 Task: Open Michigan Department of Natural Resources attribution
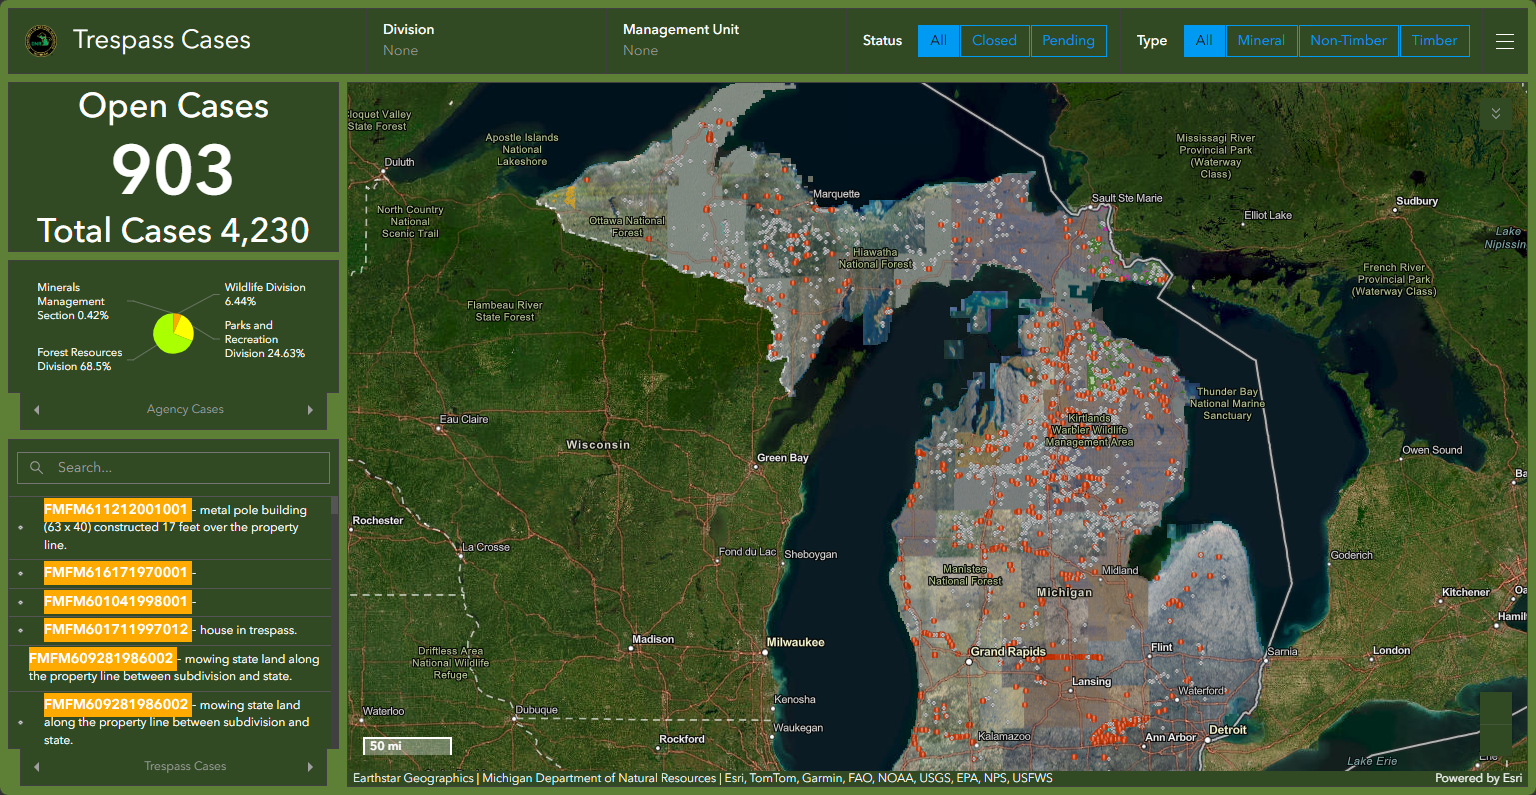(x=599, y=778)
